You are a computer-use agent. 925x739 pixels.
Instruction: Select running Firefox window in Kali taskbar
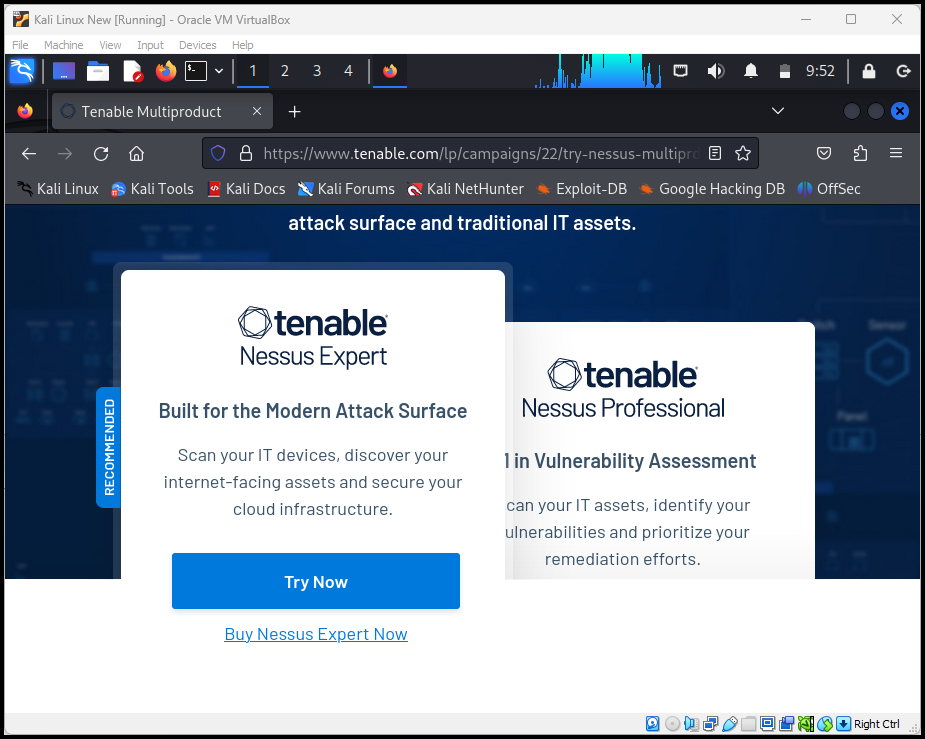tap(390, 71)
